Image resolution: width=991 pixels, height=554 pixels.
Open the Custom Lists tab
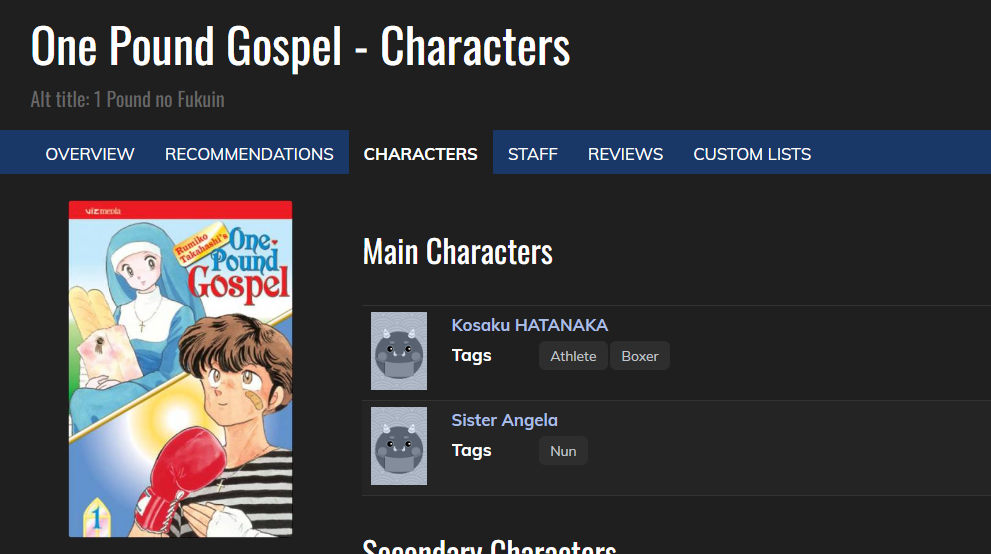coord(752,154)
